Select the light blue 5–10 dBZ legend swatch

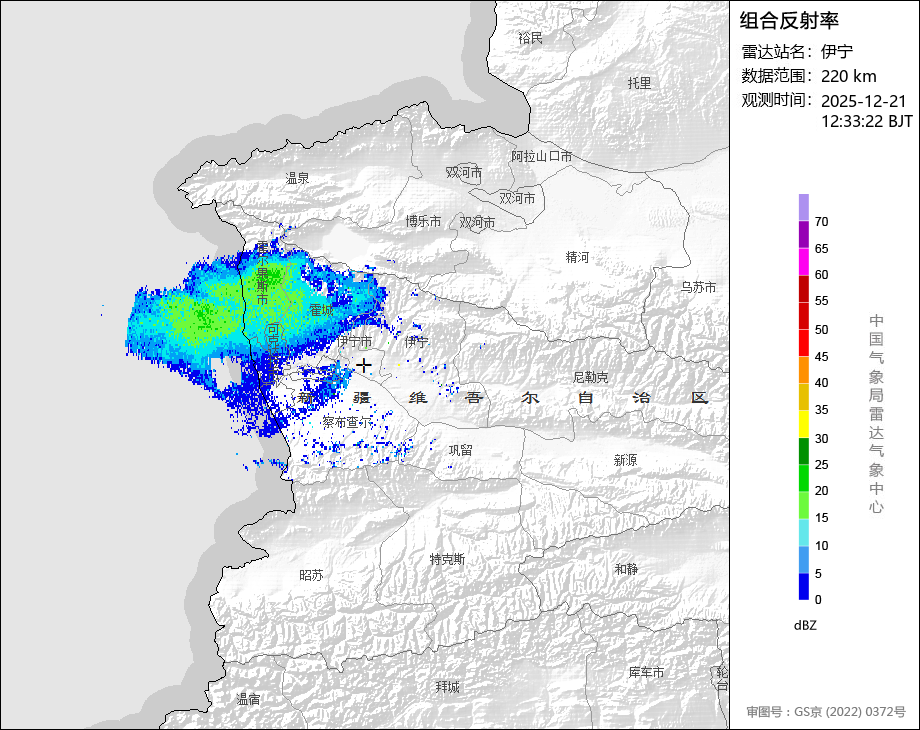(x=804, y=560)
